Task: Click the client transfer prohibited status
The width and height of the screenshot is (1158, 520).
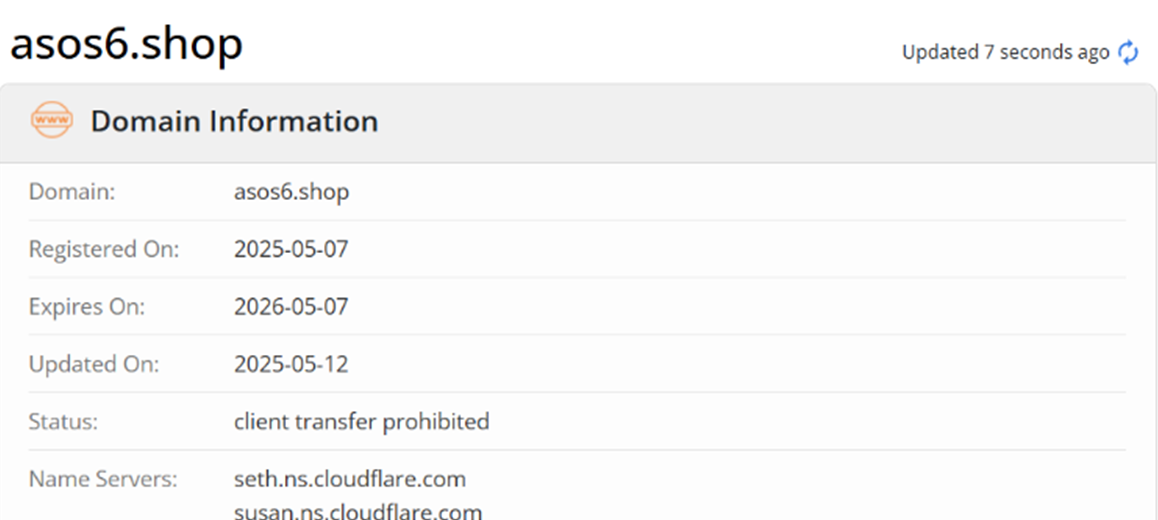Action: 361,422
